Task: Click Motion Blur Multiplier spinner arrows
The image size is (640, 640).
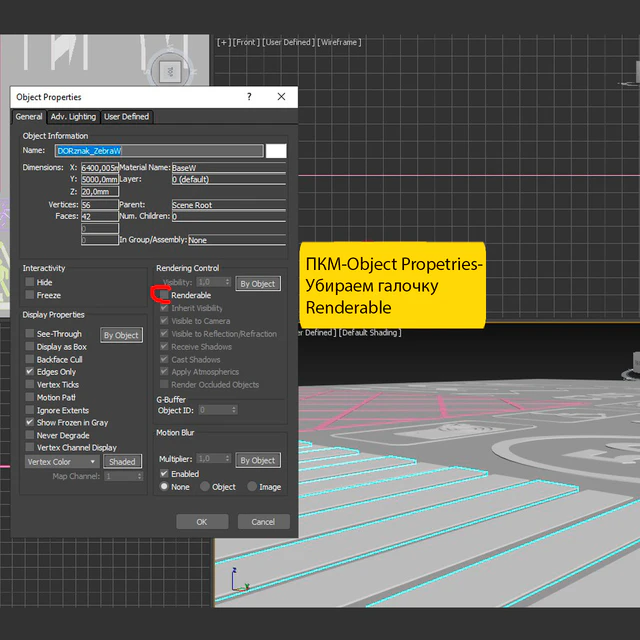Action: click(x=228, y=459)
